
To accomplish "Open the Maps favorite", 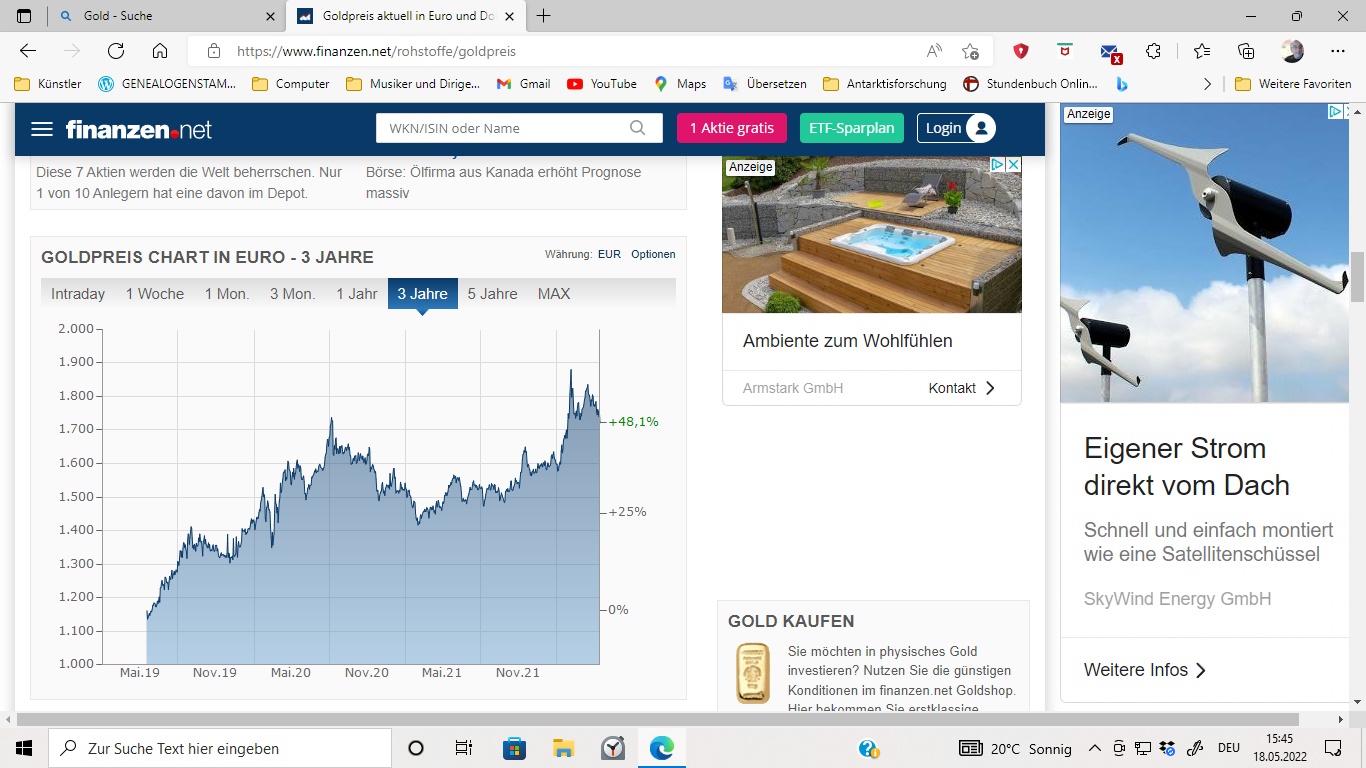I will click(680, 84).
